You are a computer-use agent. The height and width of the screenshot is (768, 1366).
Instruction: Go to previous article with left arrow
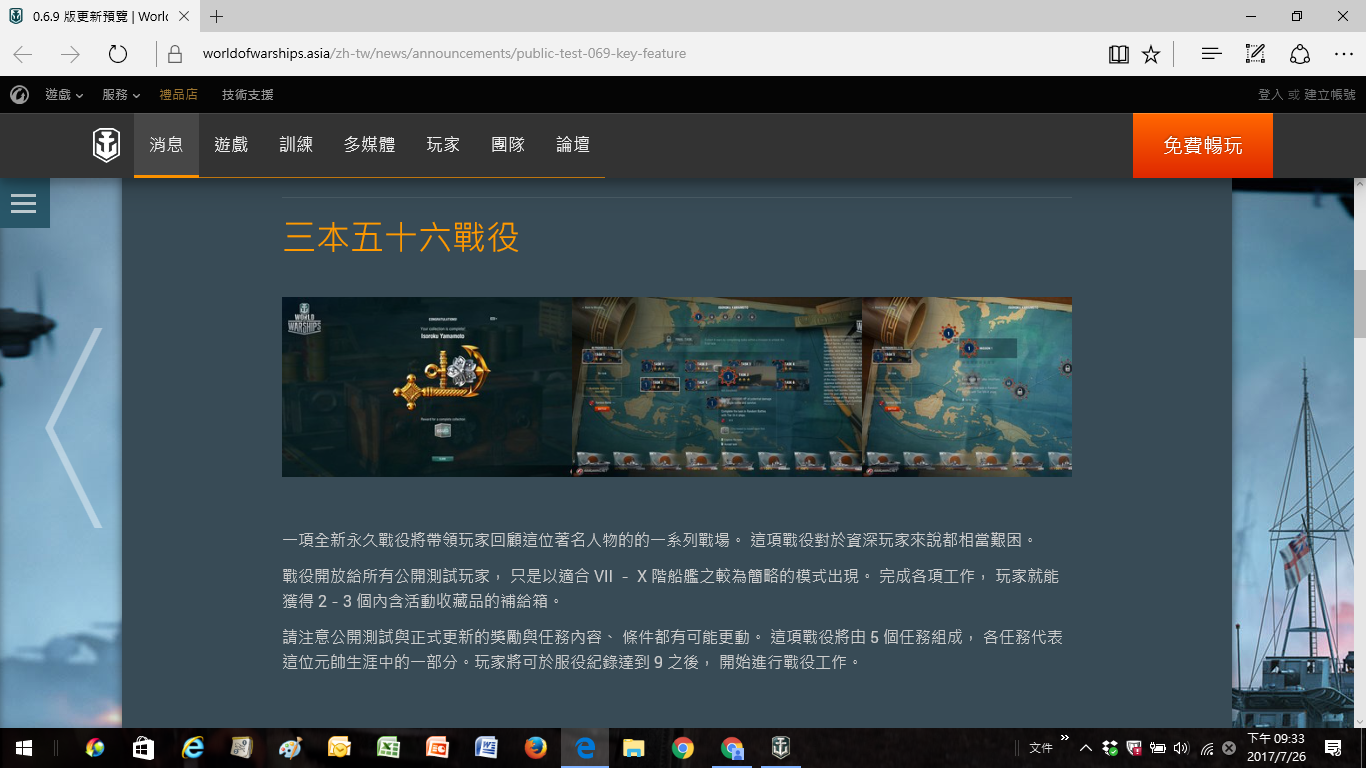(x=73, y=427)
